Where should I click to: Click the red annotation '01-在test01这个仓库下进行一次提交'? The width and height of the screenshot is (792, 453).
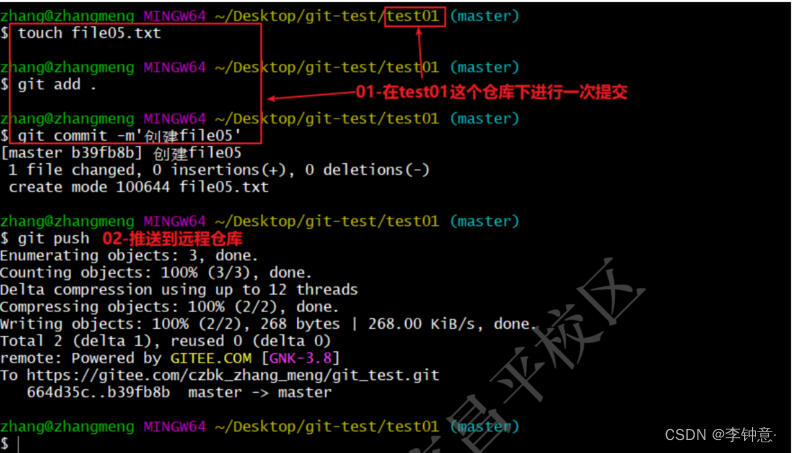tap(491, 92)
